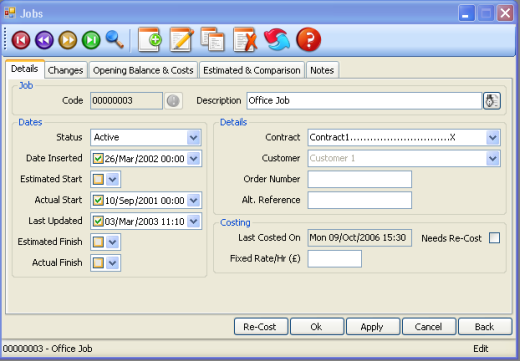Open the Customer dropdown list

[x=493, y=159]
